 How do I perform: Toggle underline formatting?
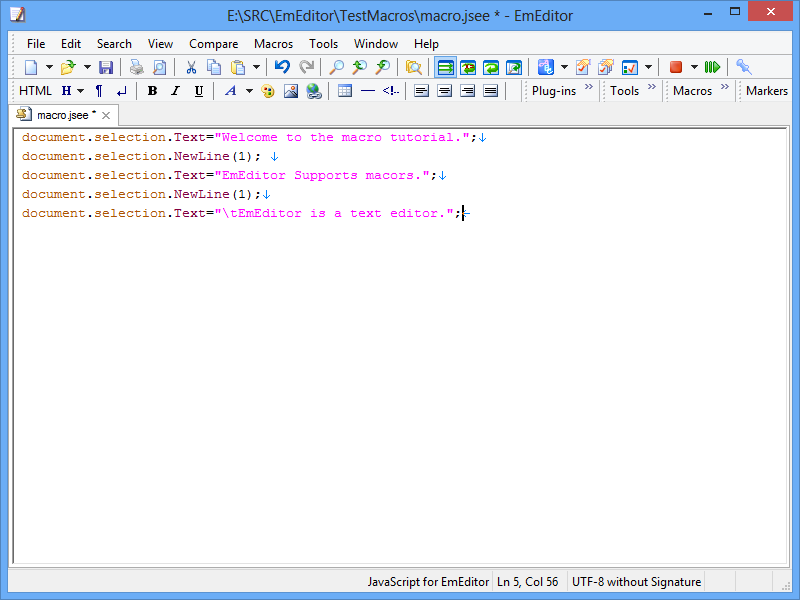point(199,91)
